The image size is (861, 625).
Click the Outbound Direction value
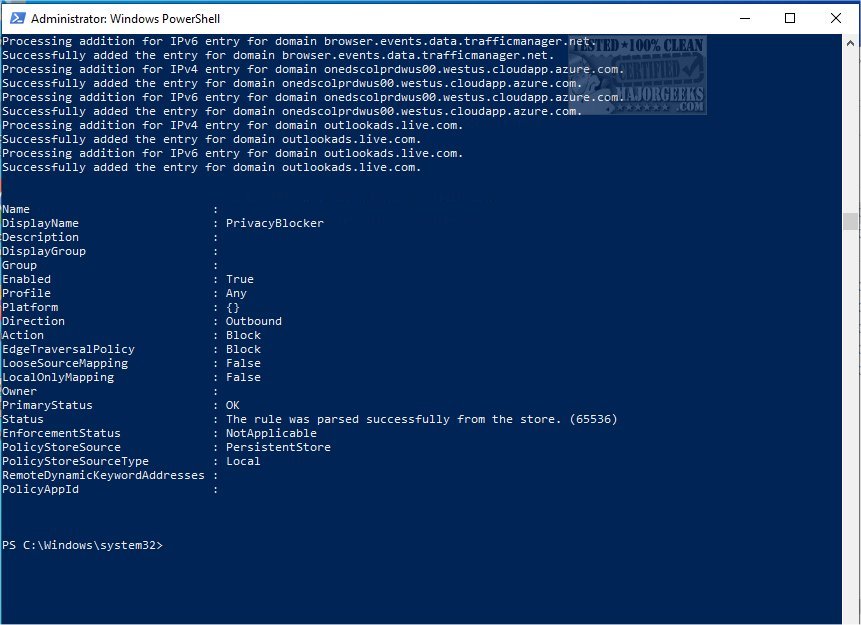tap(254, 321)
